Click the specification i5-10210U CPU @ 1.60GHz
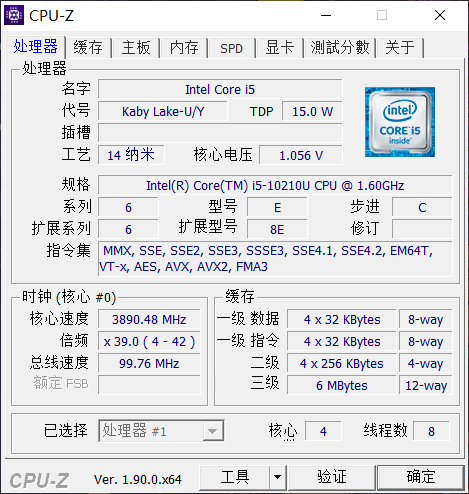469x494 pixels. coord(275,185)
